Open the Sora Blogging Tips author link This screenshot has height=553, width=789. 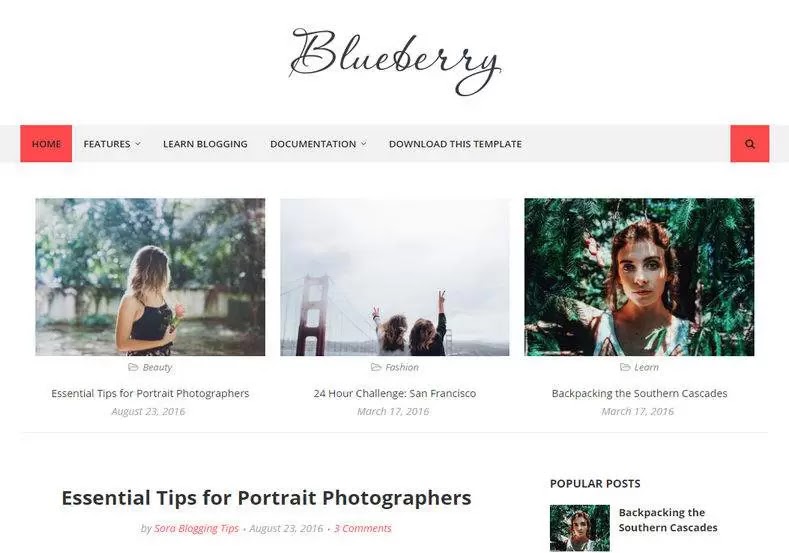[x=196, y=528]
